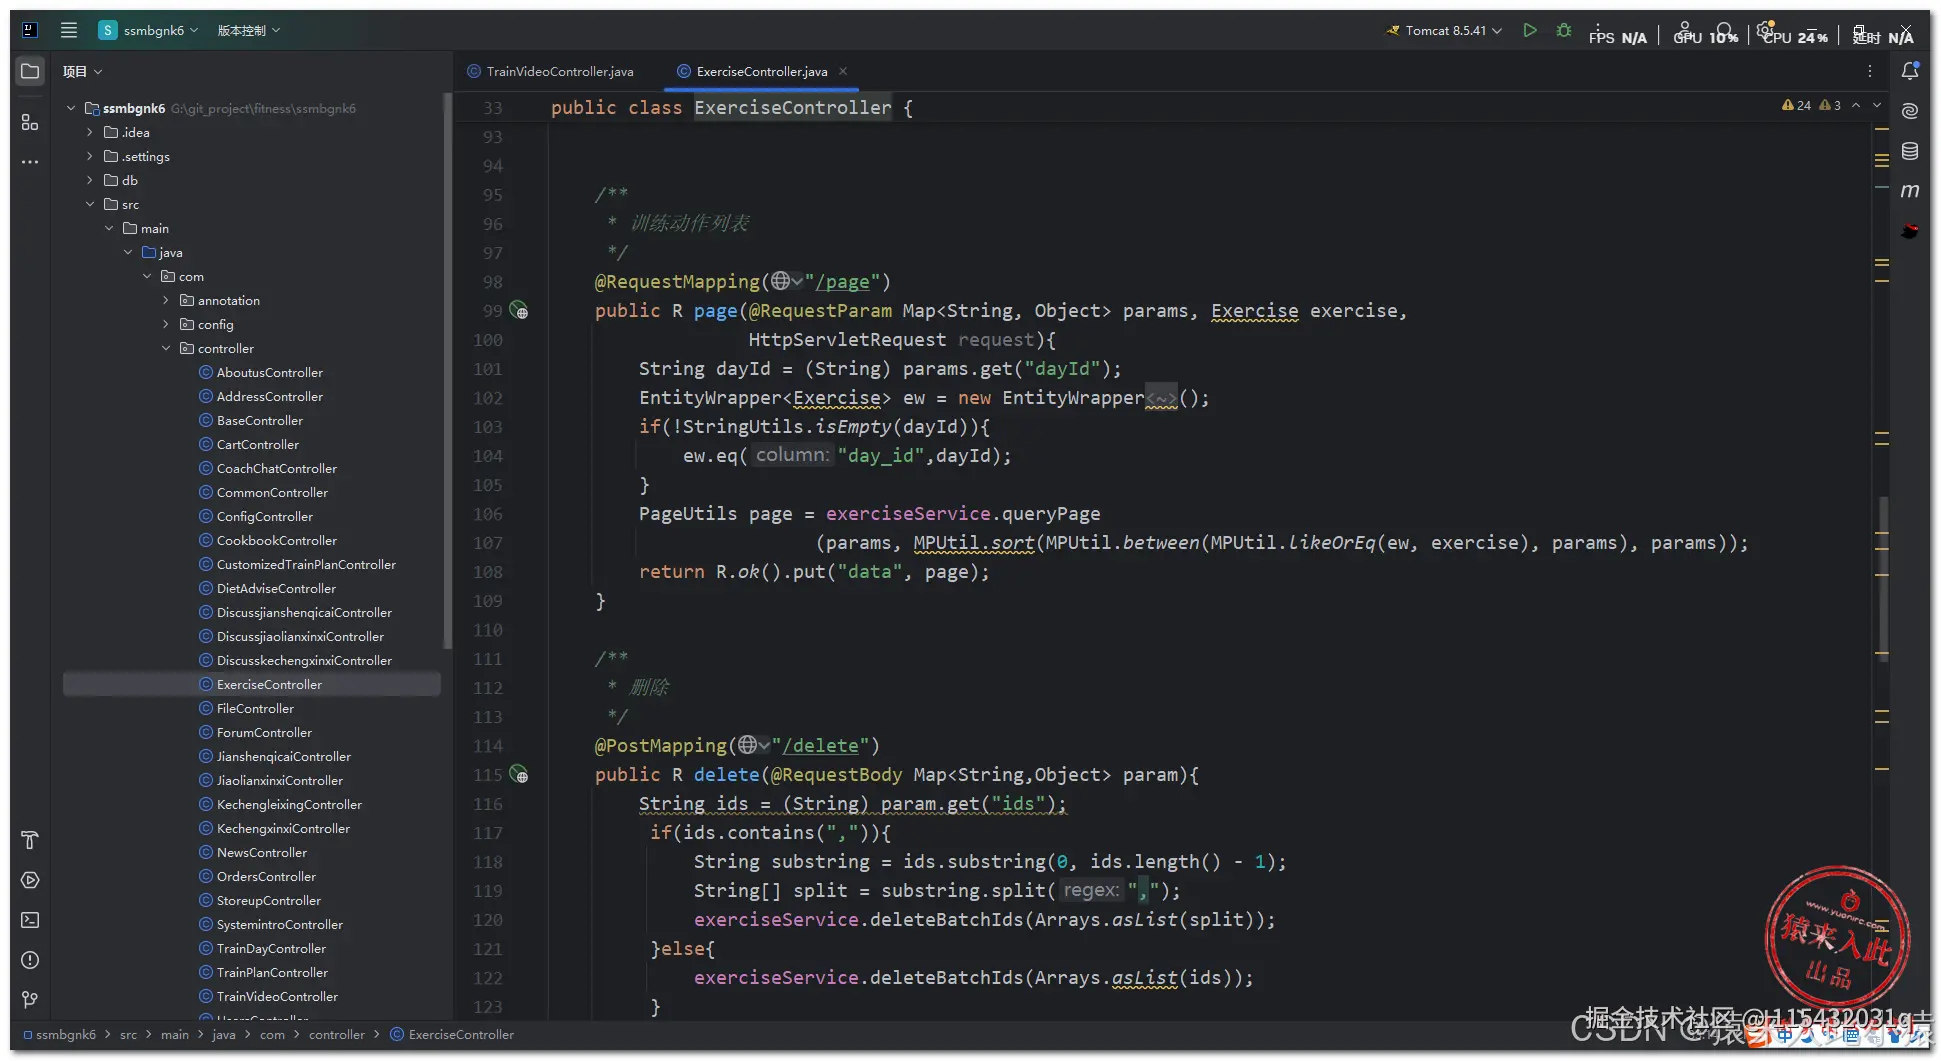
Task: Open TrainPlanController in the project tree
Action: (x=272, y=972)
